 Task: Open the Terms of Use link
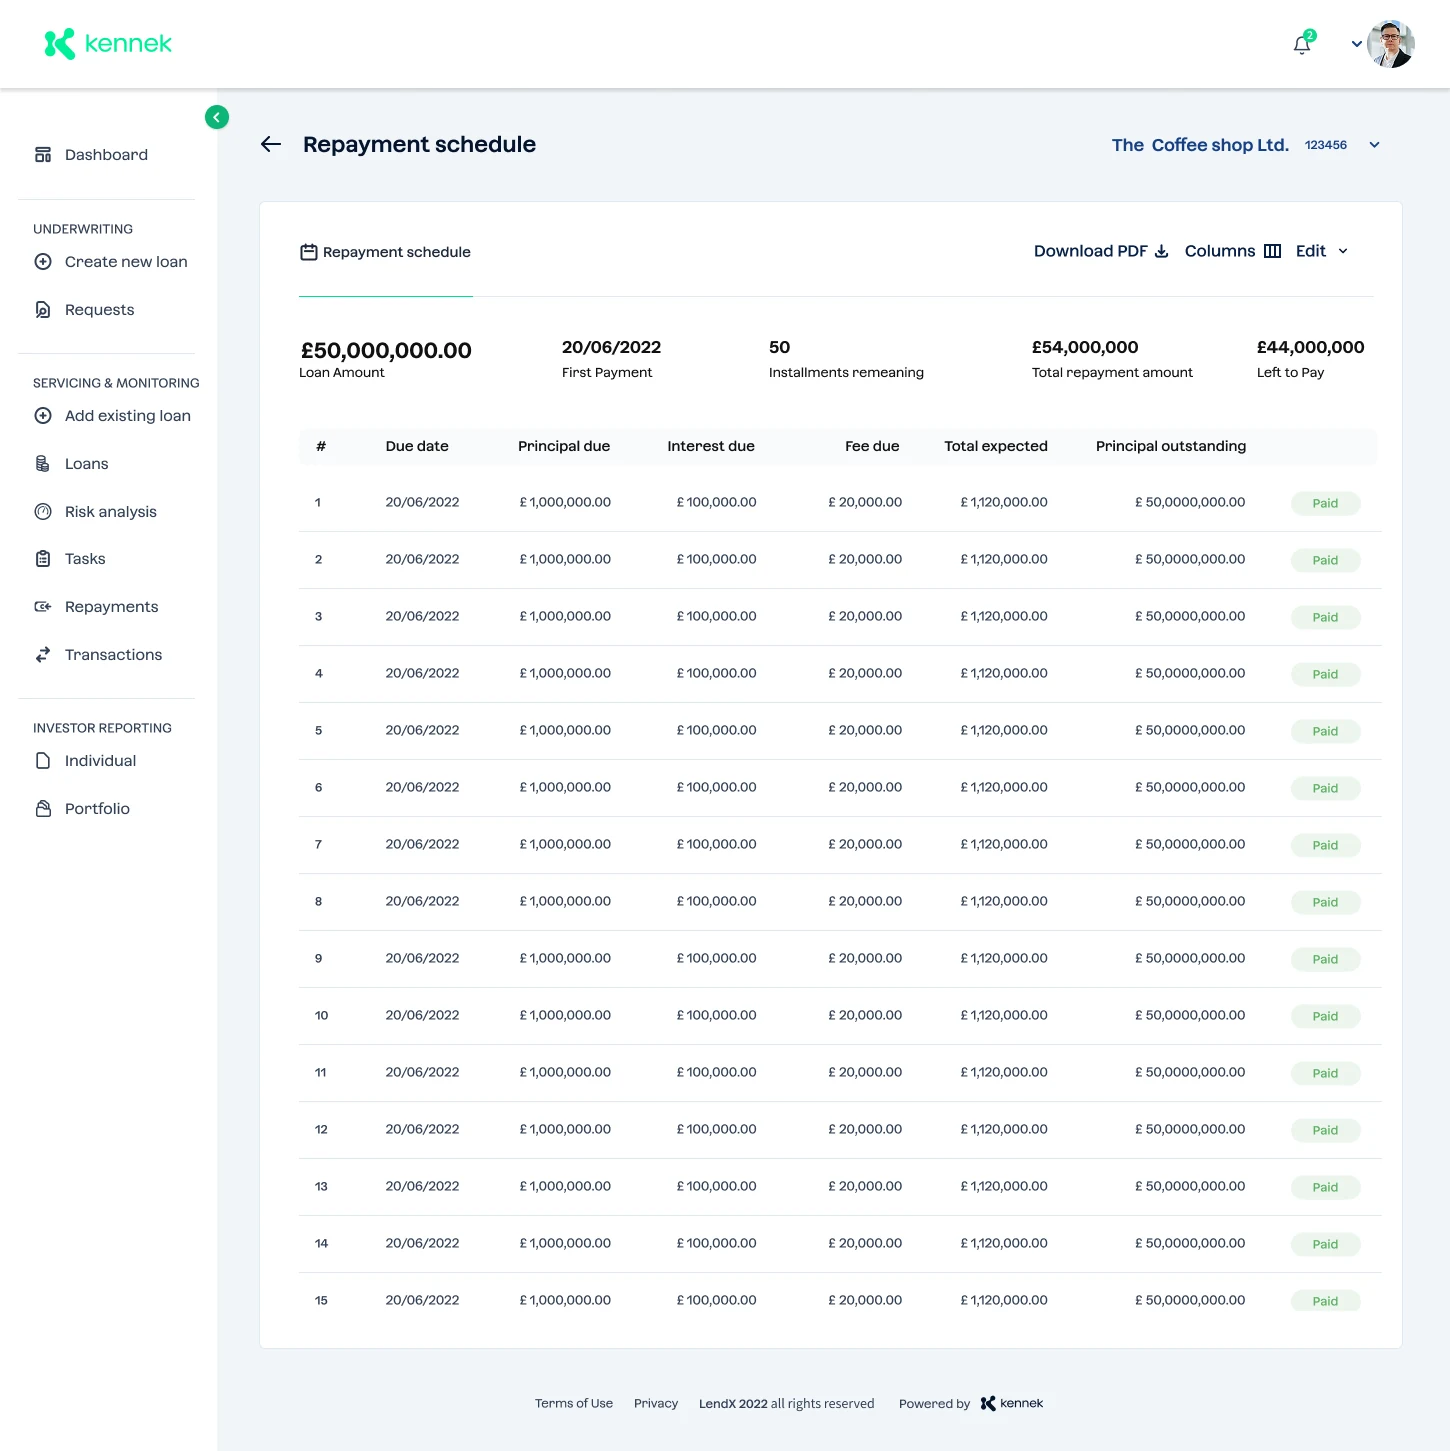click(x=574, y=1404)
